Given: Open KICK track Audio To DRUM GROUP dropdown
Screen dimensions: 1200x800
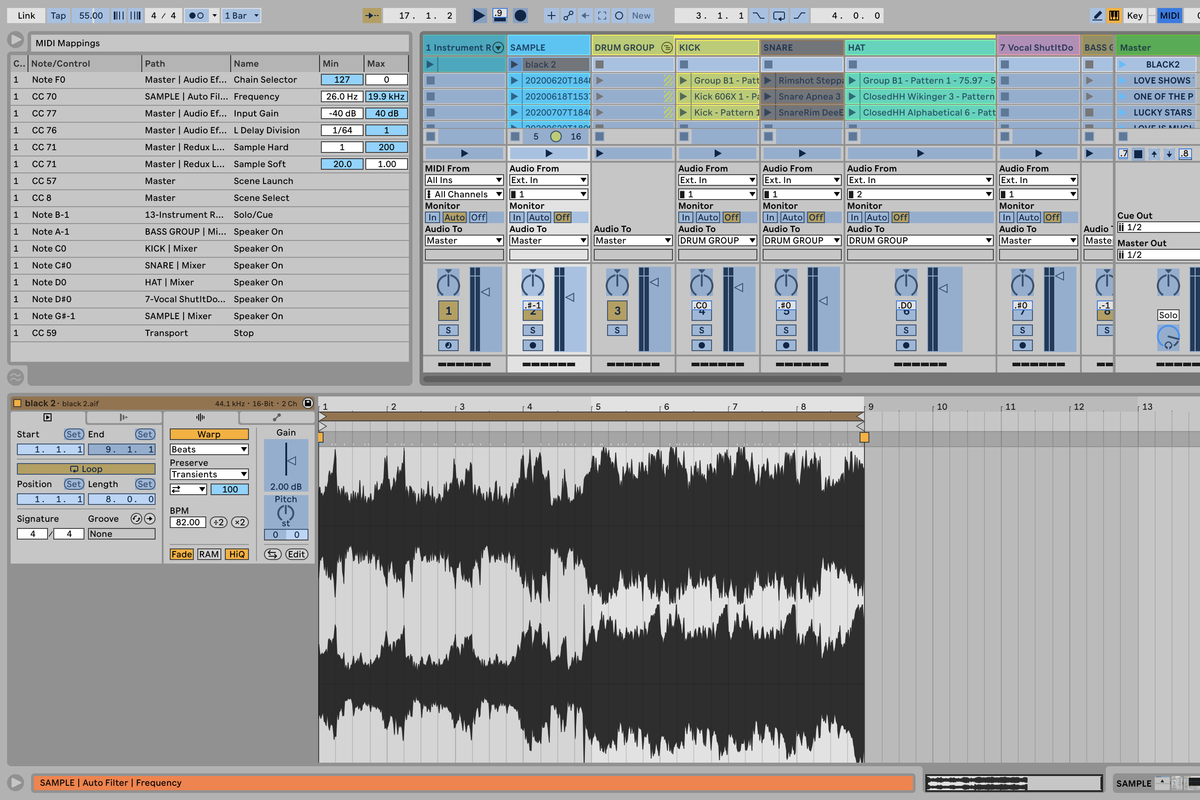Looking at the screenshot, I should 717,240.
